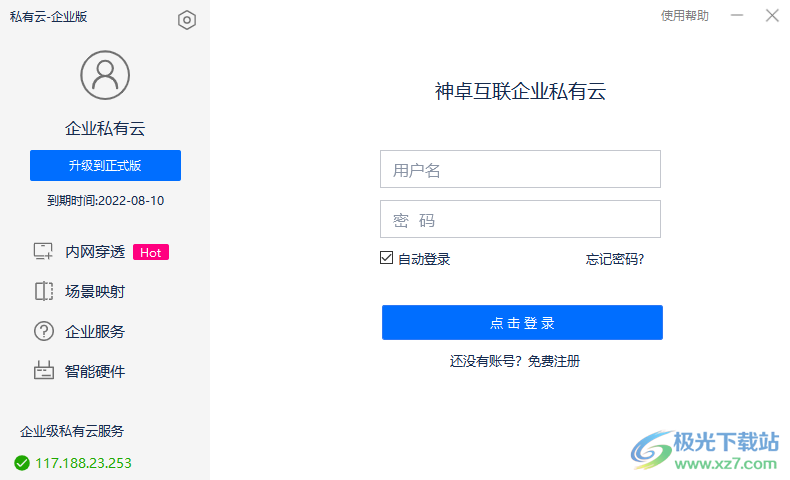The height and width of the screenshot is (480, 790).
Task: Open 使用帮助 help link
Action: tap(685, 16)
